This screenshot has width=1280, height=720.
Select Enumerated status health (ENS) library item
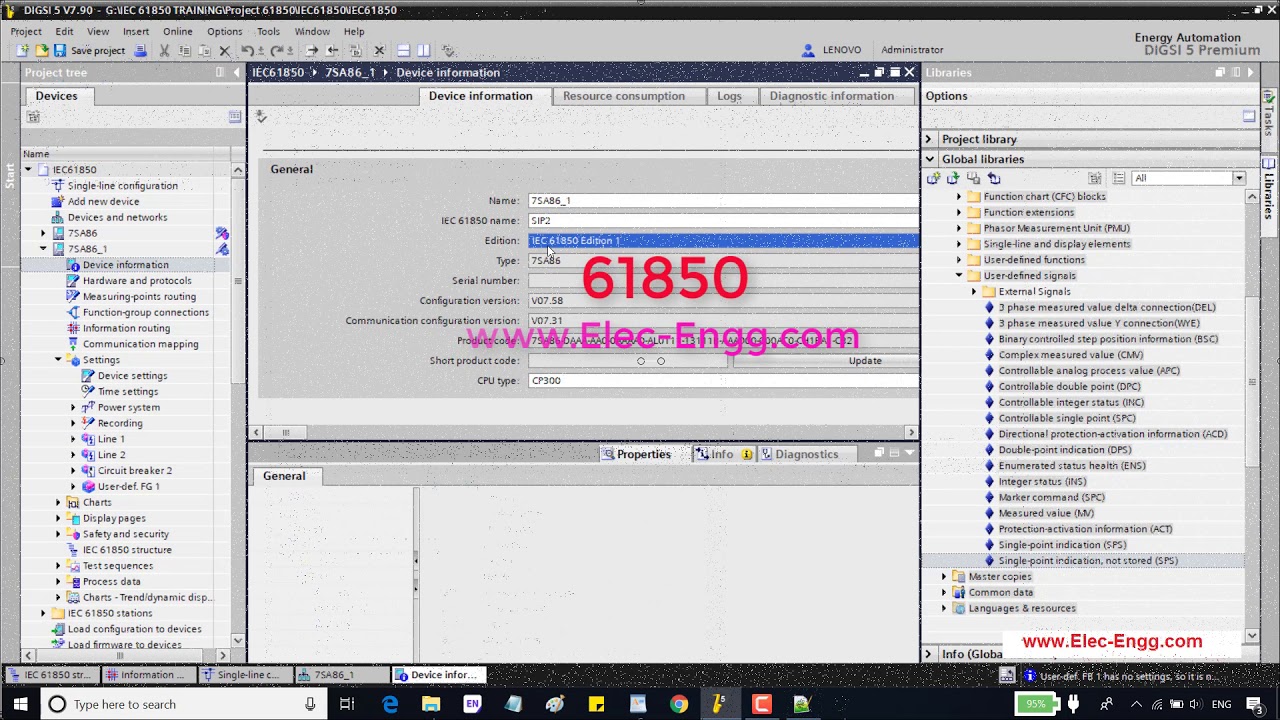click(1072, 465)
